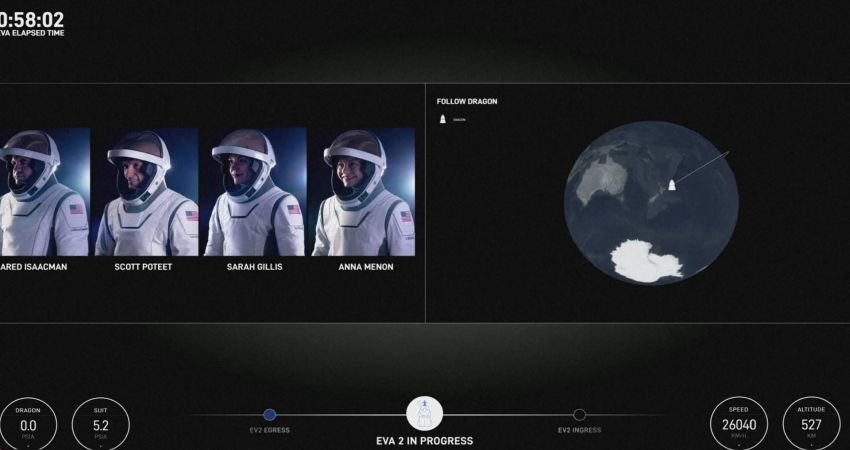
Task: Click the Dragon capsule legend icon
Action: click(x=442, y=119)
